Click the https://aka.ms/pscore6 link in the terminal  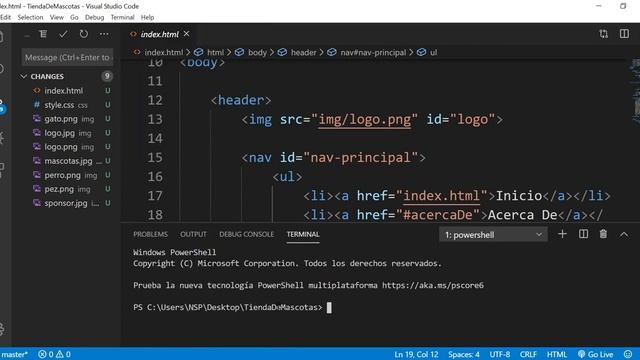433,285
